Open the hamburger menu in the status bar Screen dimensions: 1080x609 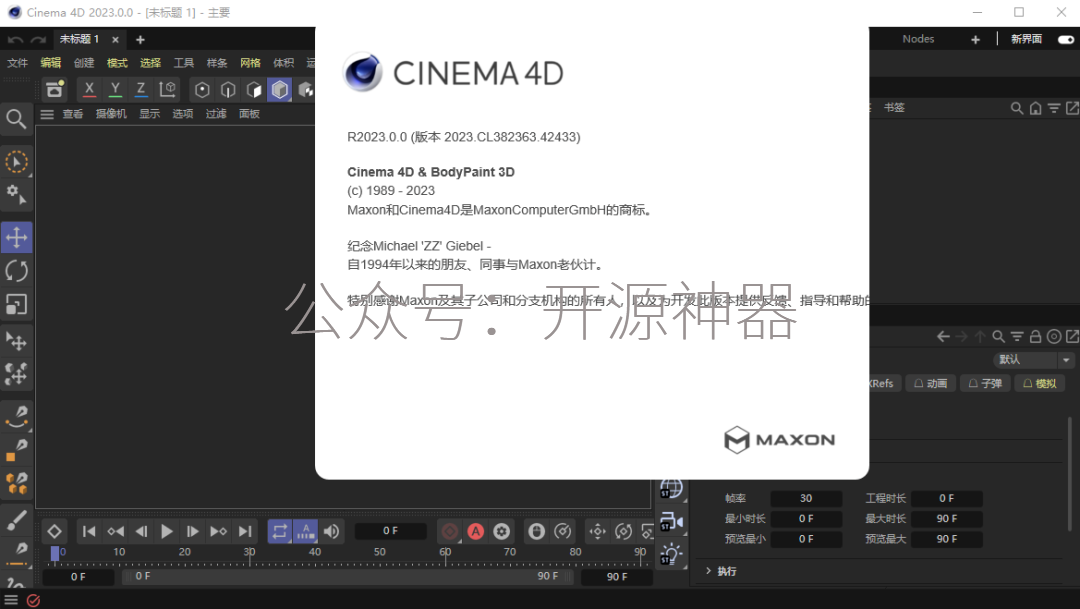pos(11,600)
